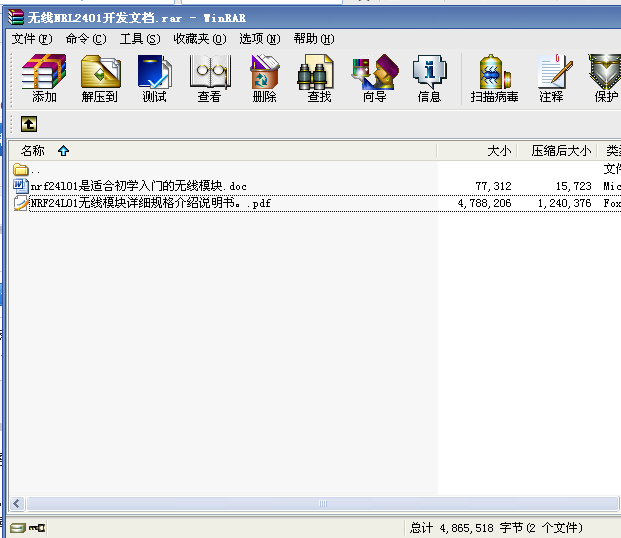Click the packed size 1,240,376
Image resolution: width=621 pixels, height=538 pixels.
pos(564,203)
